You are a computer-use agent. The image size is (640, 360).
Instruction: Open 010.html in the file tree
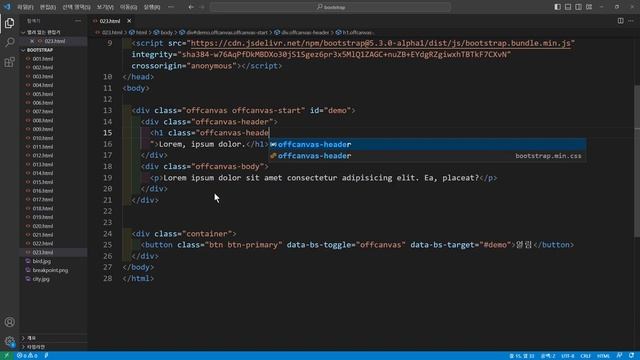click(53, 138)
